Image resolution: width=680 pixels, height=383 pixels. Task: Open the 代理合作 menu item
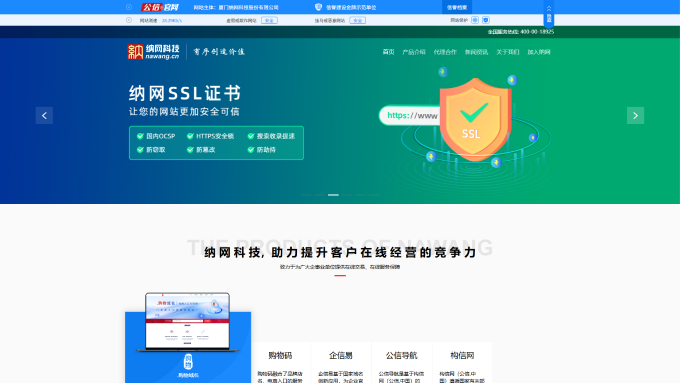[x=445, y=52]
